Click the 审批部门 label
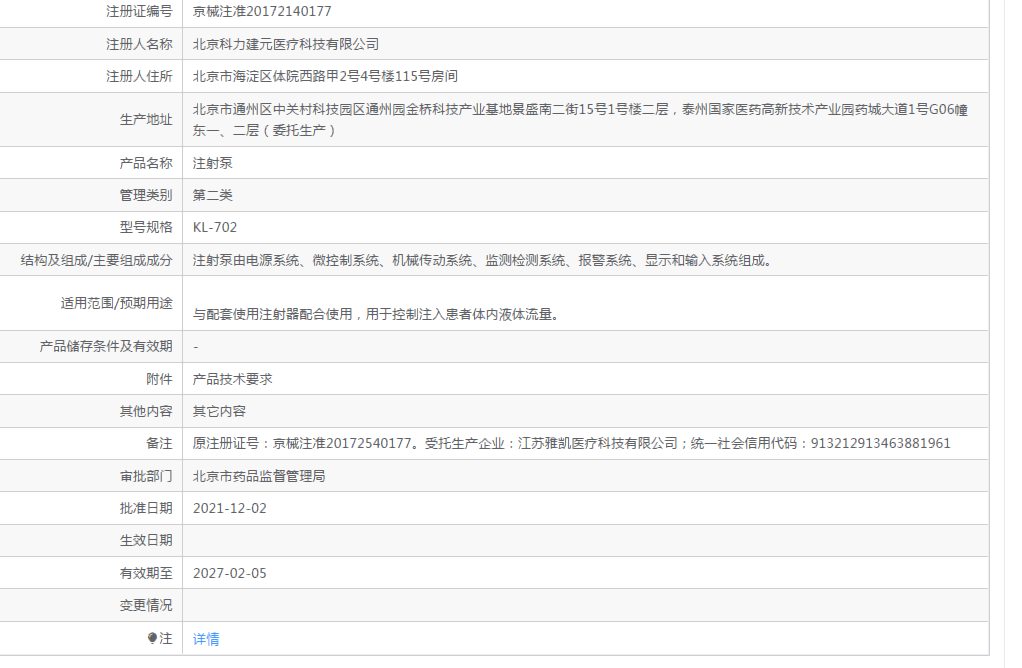This screenshot has height=668, width=1022. [146, 476]
